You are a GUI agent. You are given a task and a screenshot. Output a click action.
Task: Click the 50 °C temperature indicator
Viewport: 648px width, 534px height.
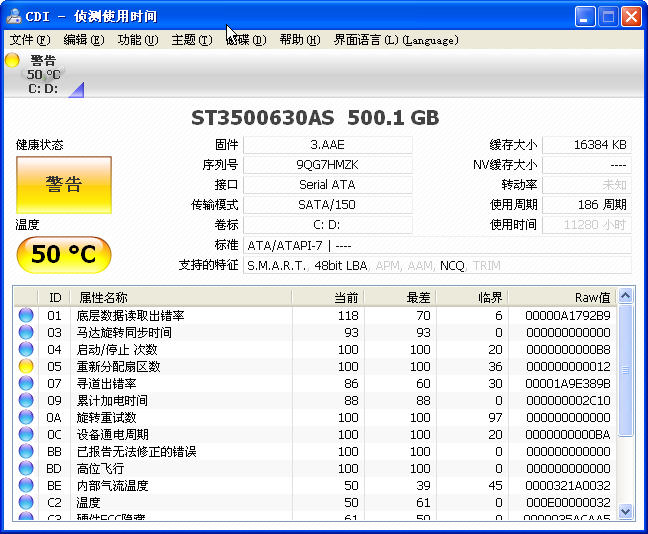point(63,254)
